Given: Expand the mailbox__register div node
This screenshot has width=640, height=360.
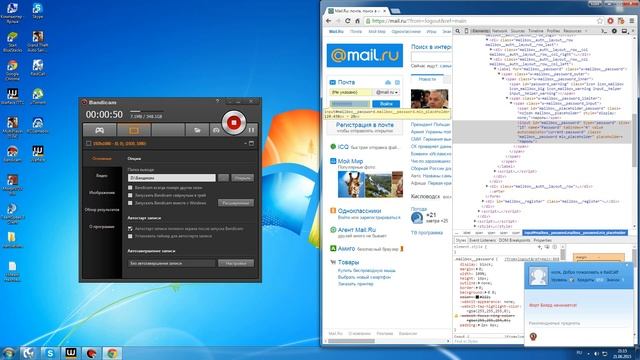Looking at the screenshot, I should coord(483,201).
